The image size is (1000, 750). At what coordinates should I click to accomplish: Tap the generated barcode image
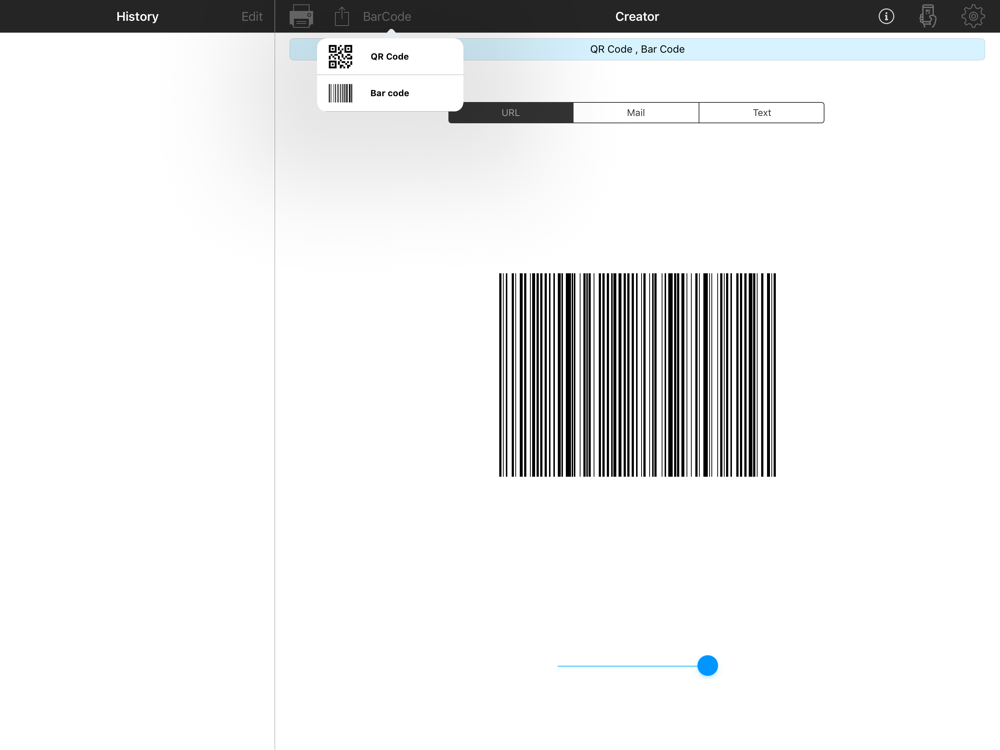click(x=637, y=375)
